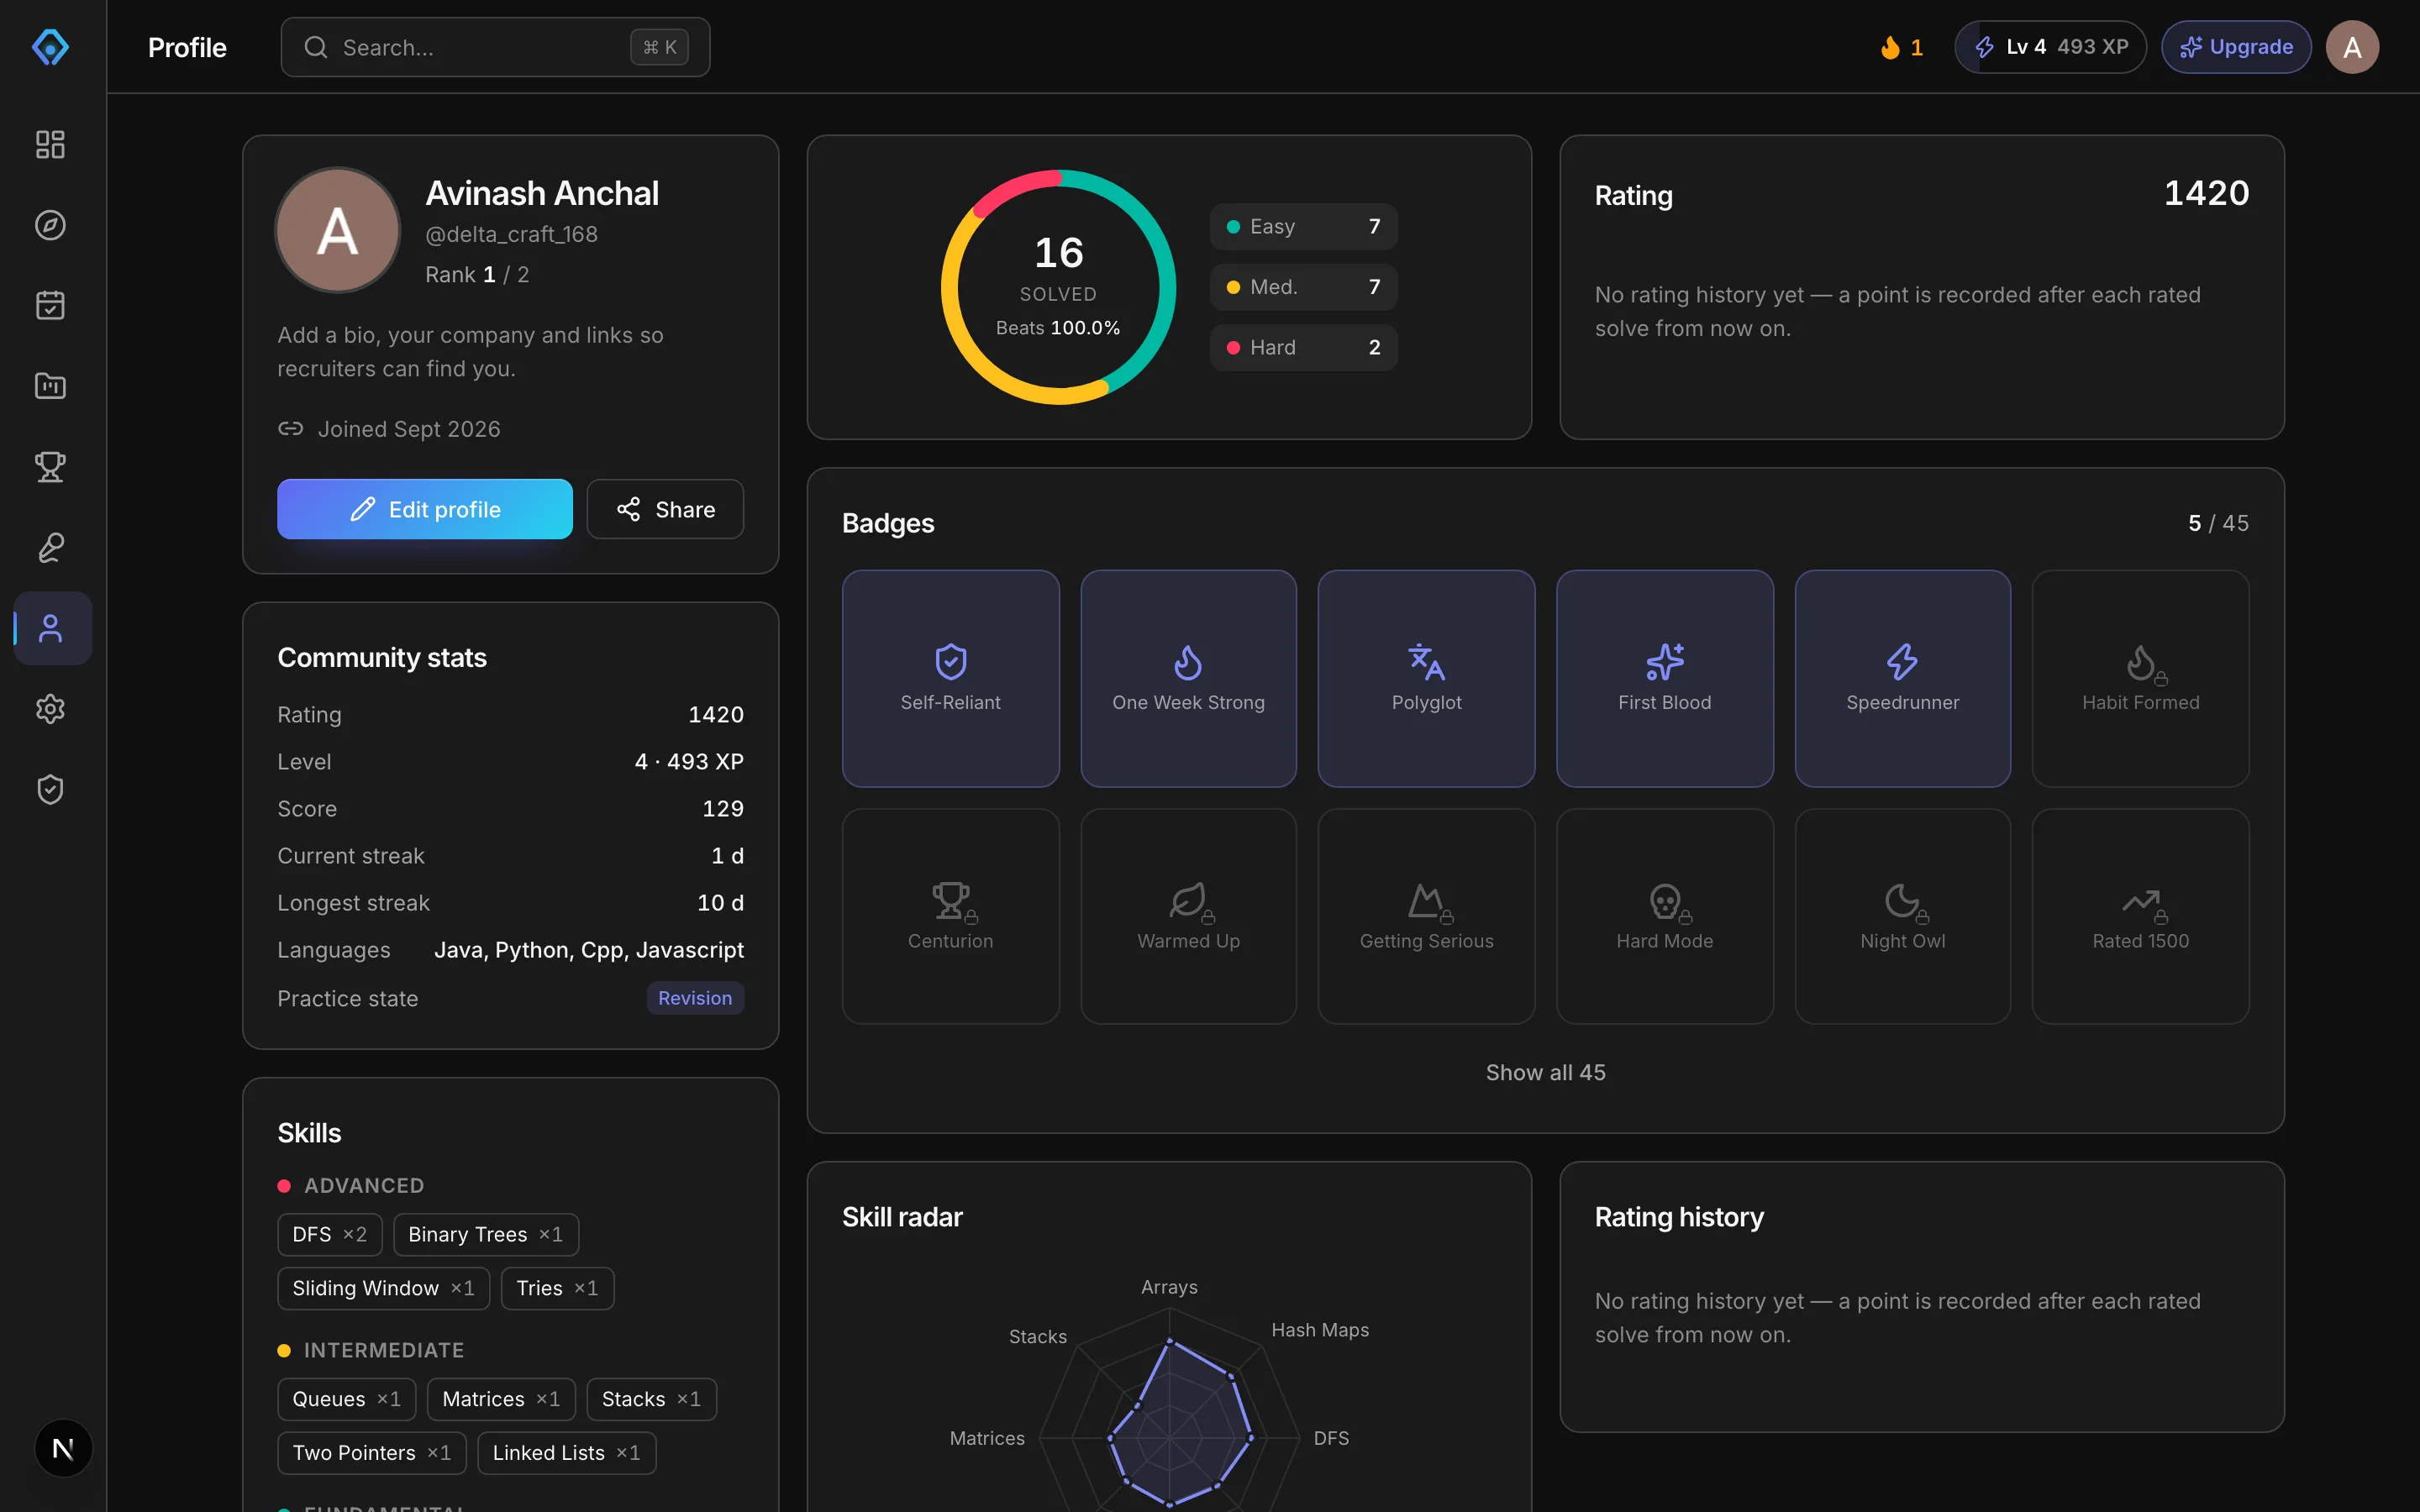Click the locked Hard Mode badge
Viewport: 2420px width, 1512px height.
1664,916
